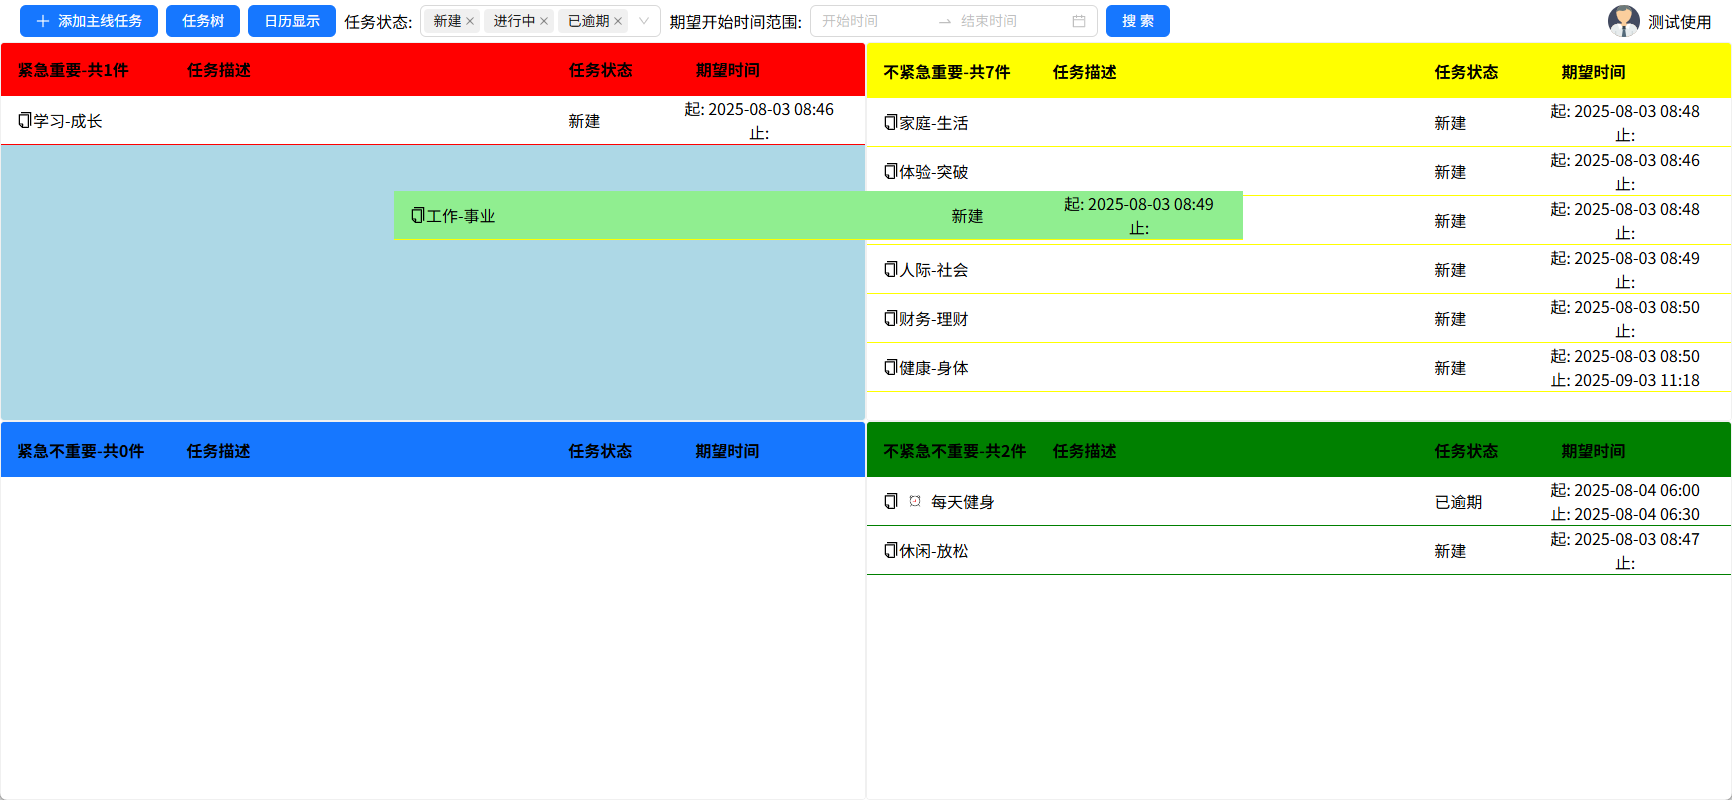
Task: Click 新建 status in 学习-成长 row
Action: tap(584, 121)
